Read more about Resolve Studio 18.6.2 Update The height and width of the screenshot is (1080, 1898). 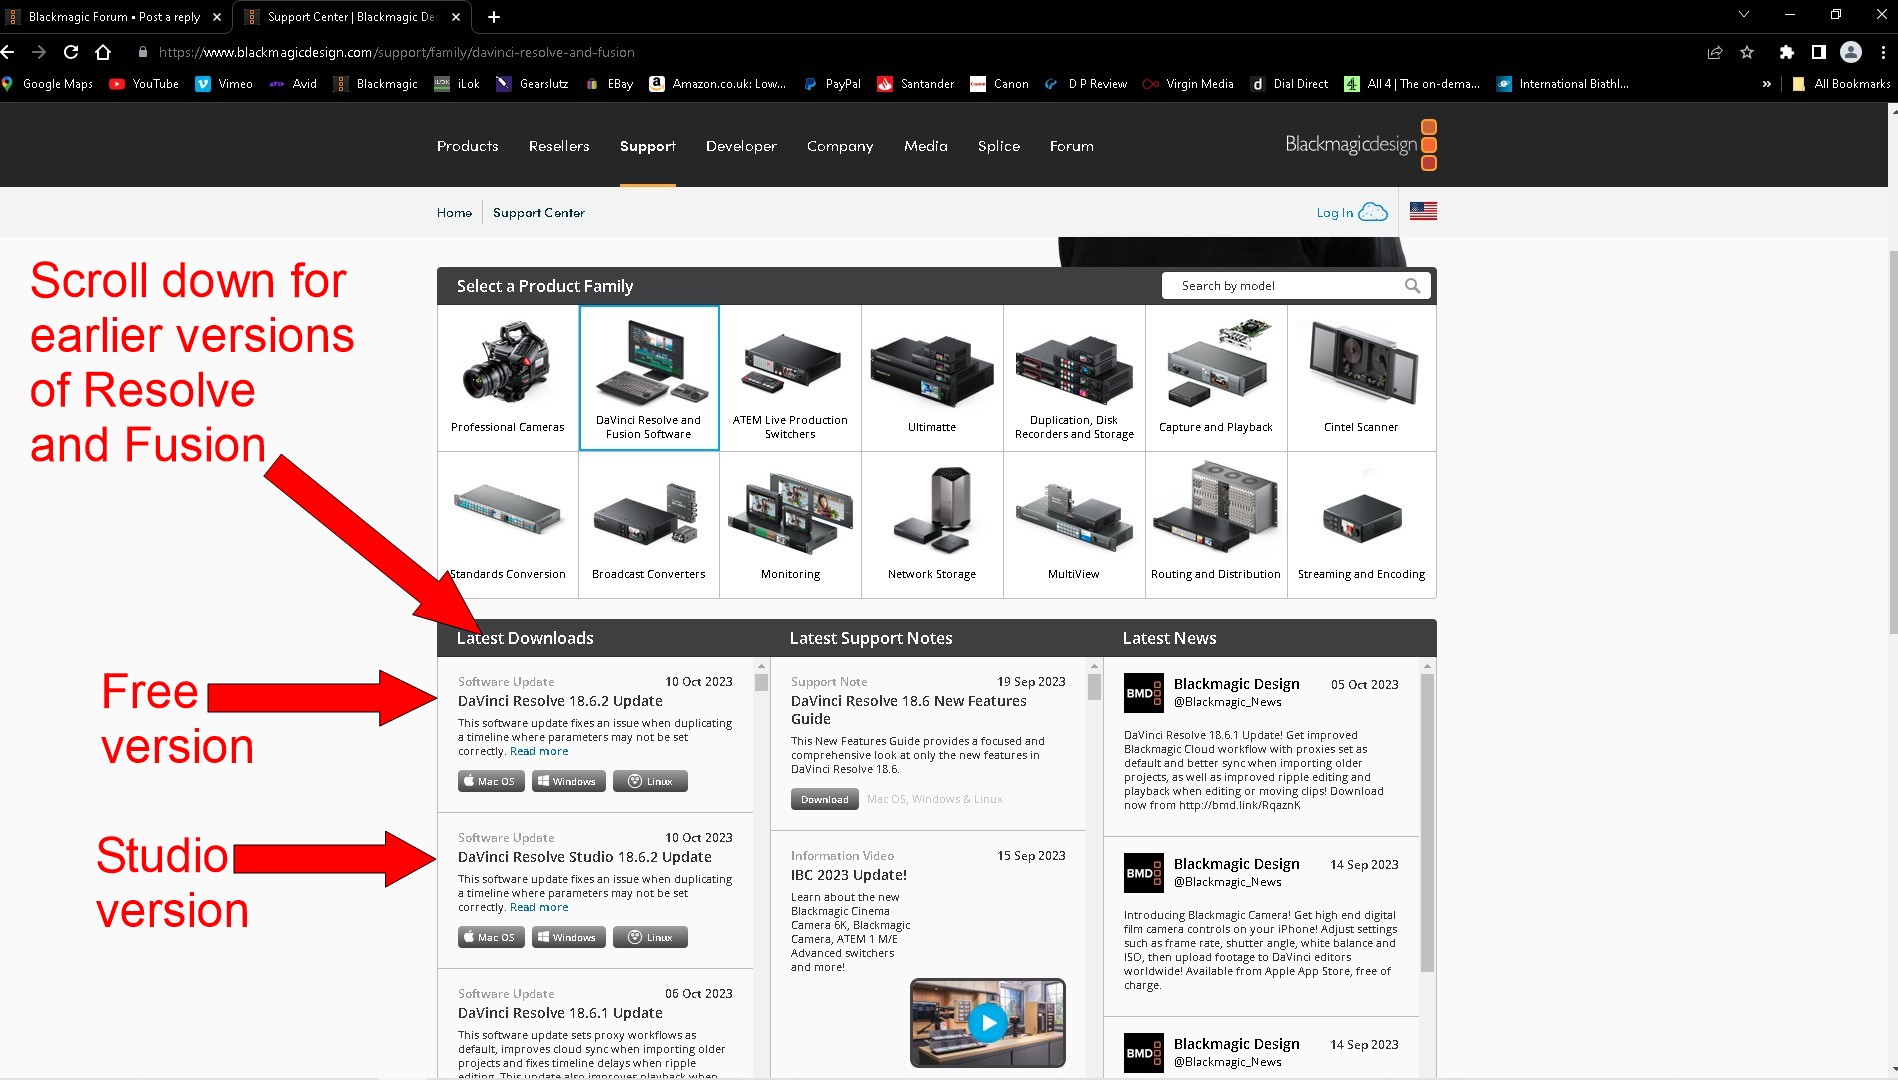pos(539,907)
